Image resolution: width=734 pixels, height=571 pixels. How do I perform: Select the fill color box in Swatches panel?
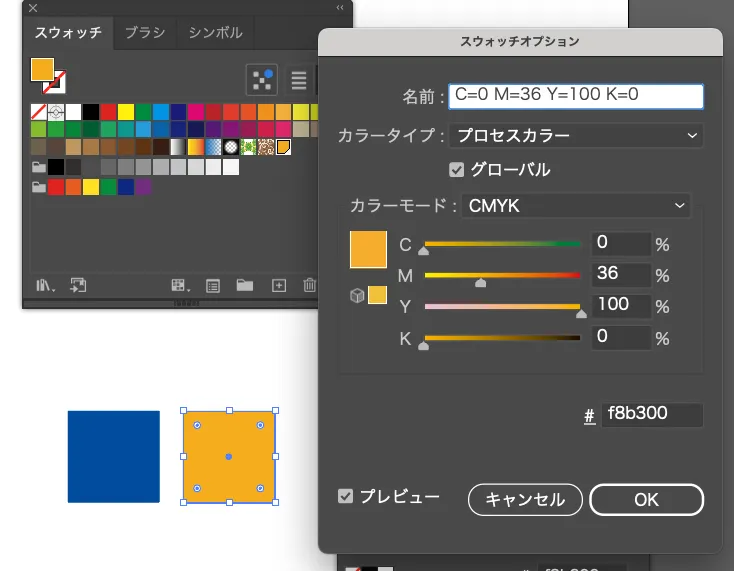pos(42,69)
